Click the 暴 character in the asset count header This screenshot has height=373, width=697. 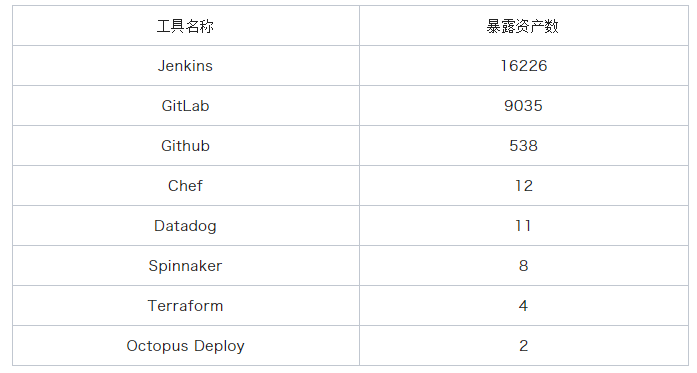click(493, 26)
